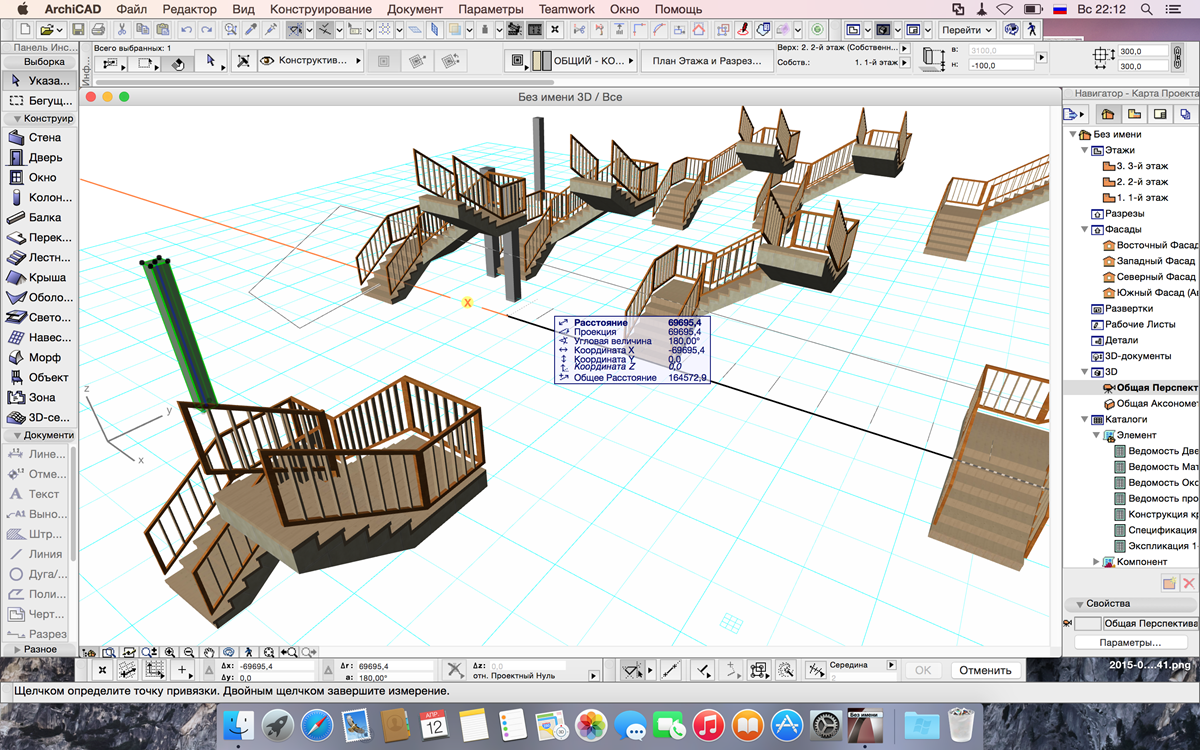Click the Print icon in the toolbar
Screen dimensions: 1200x750
point(96,30)
